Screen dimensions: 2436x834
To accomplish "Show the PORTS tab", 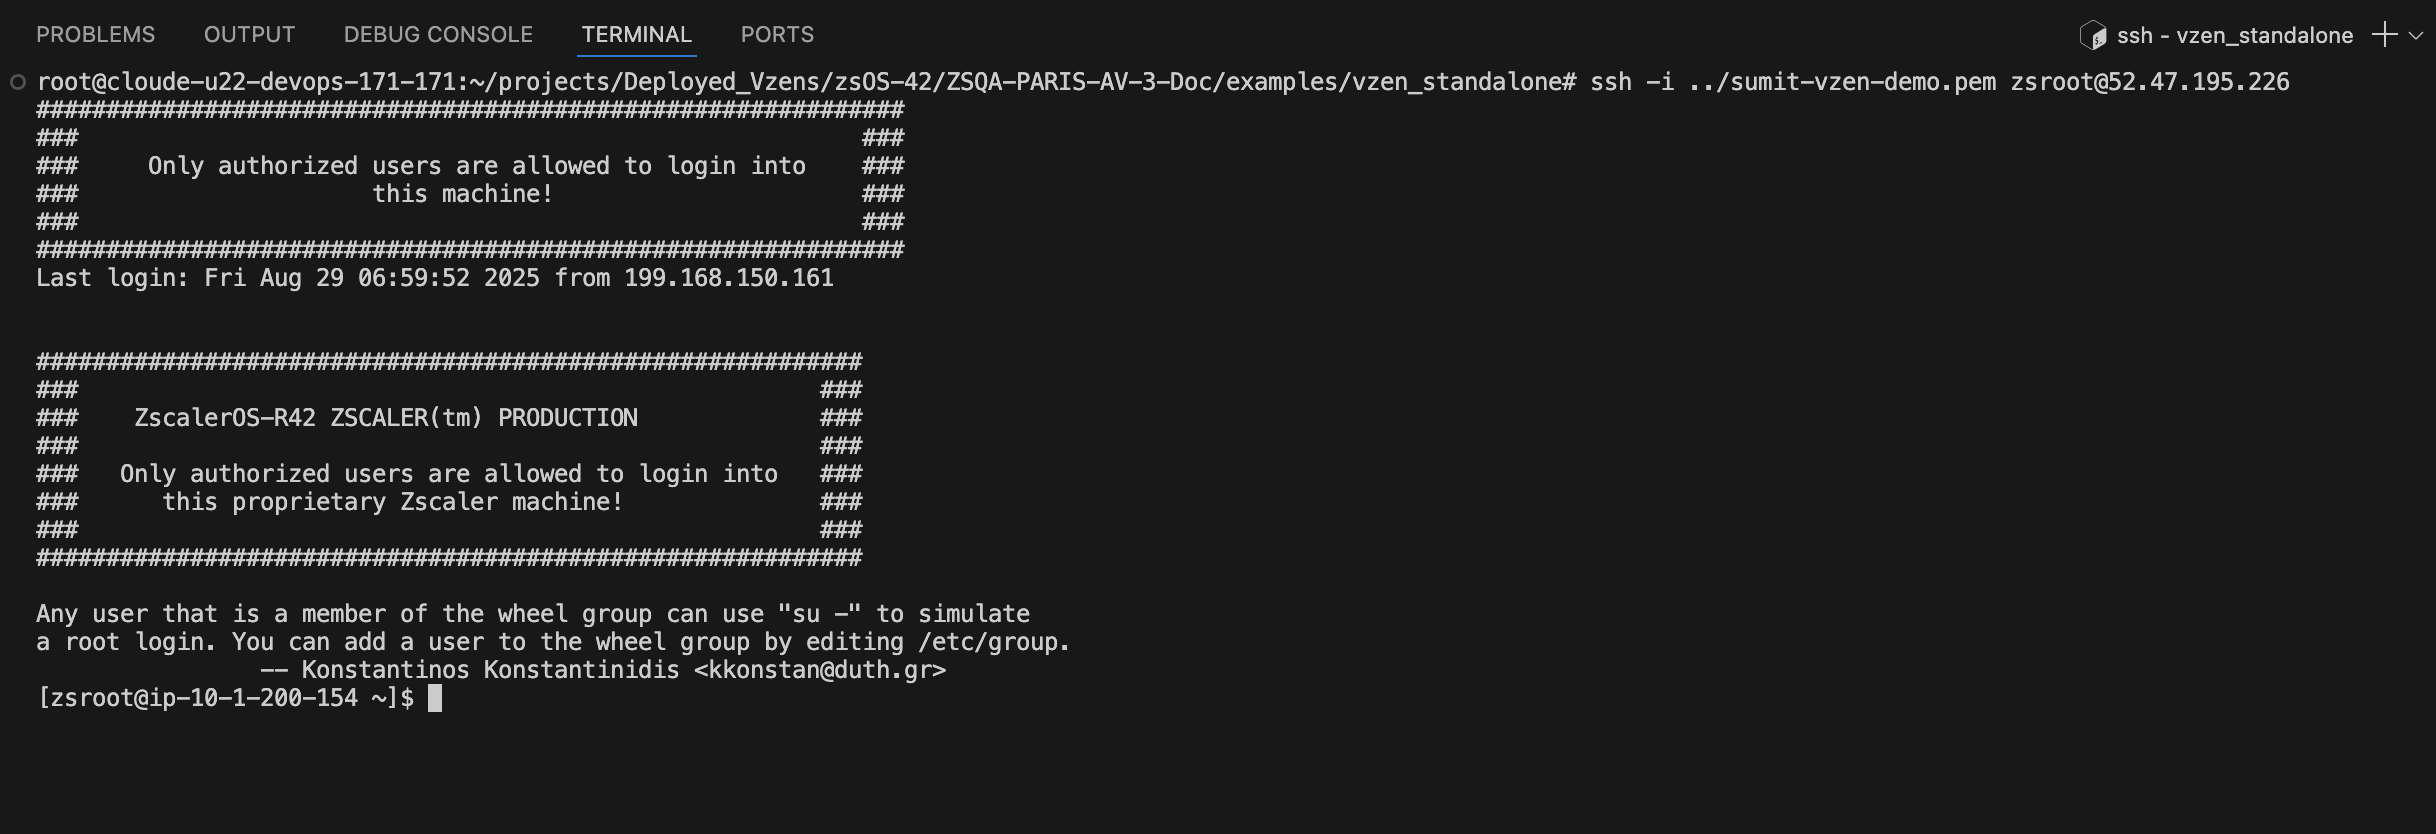I will [x=777, y=35].
